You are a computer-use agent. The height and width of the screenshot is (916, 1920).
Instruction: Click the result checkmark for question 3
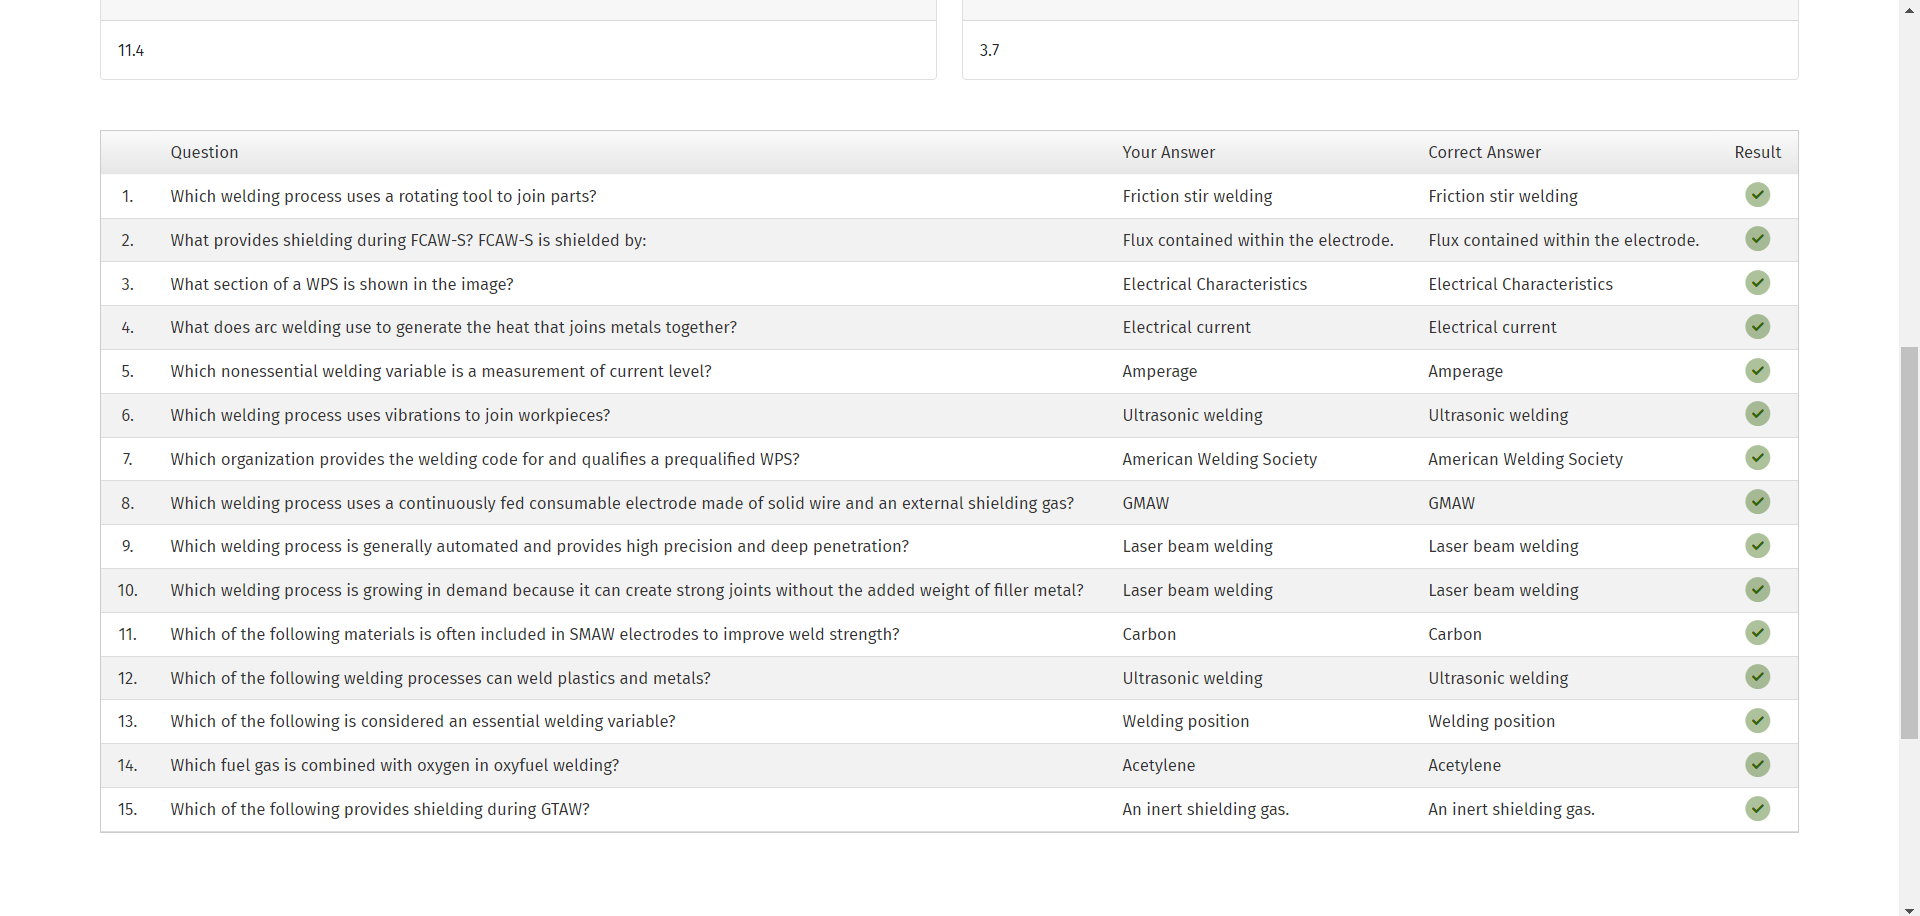click(x=1757, y=283)
